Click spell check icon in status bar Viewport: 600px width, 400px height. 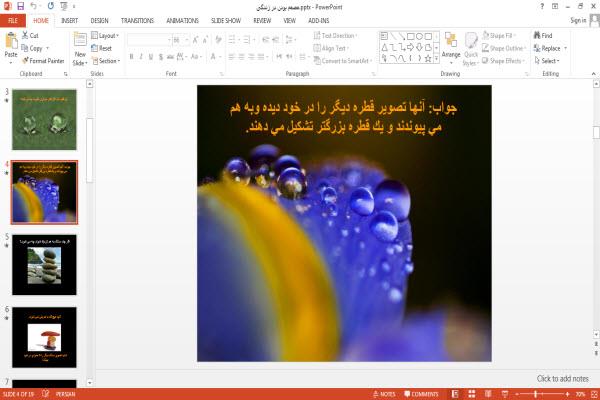tap(46, 393)
